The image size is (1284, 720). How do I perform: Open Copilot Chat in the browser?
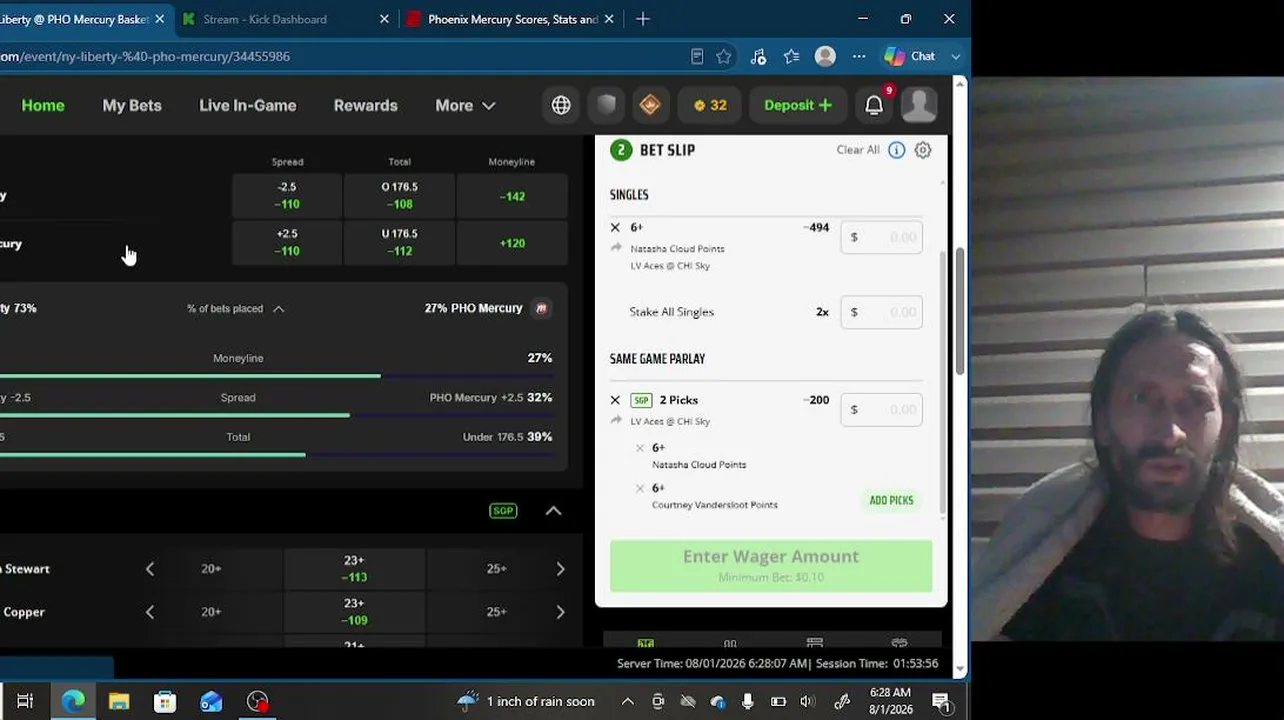[921, 56]
